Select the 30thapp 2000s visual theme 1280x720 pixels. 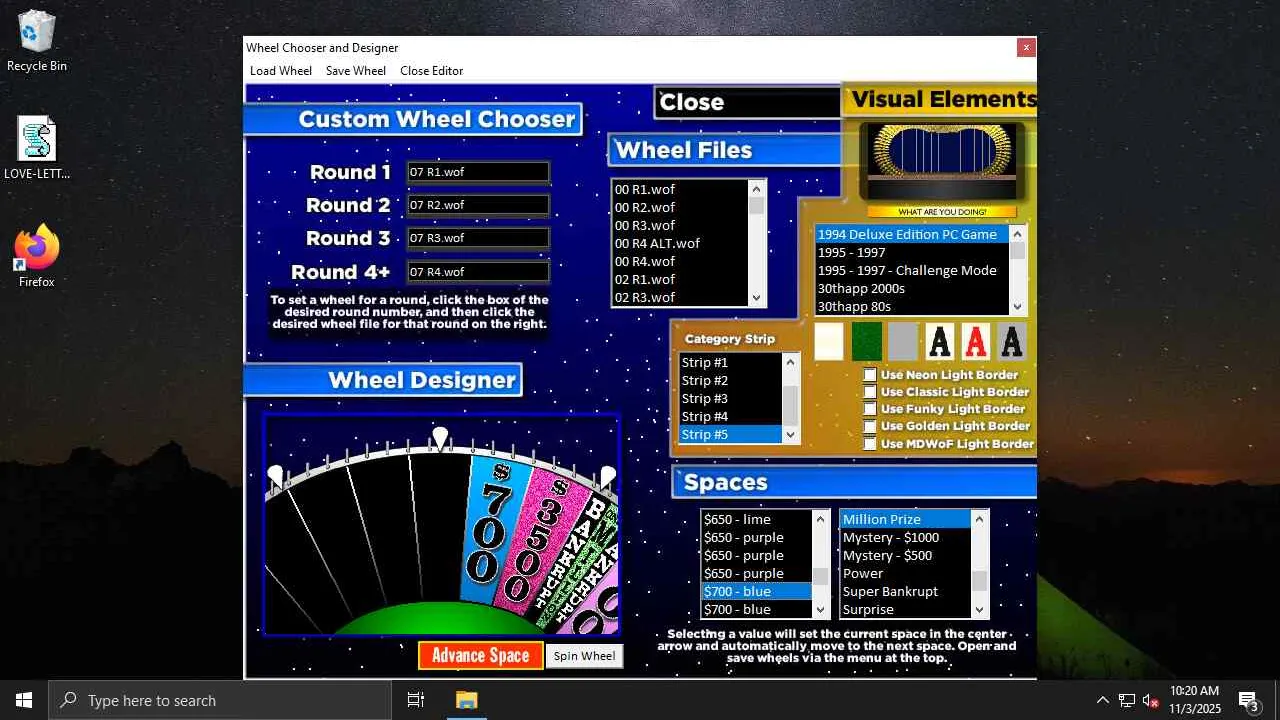(912, 288)
